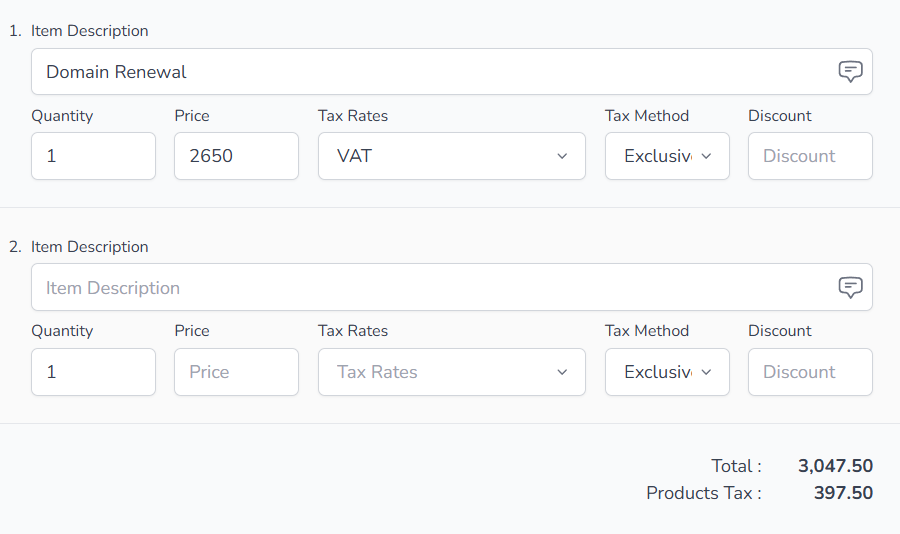Open the empty Tax Rates dropdown of item 2
Viewport: 900px width, 534px height.
[x=452, y=372]
